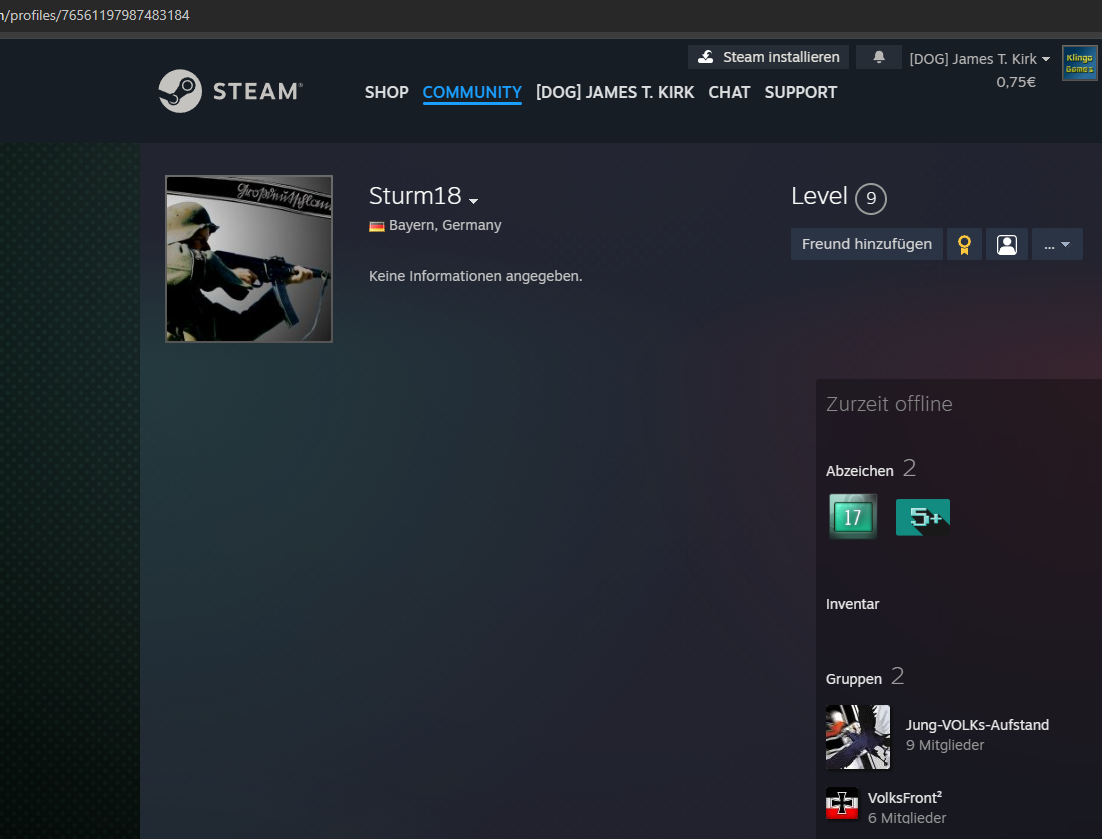This screenshot has height=839, width=1102.
Task: Open the teal 5+ badge icon
Action: pos(922,517)
